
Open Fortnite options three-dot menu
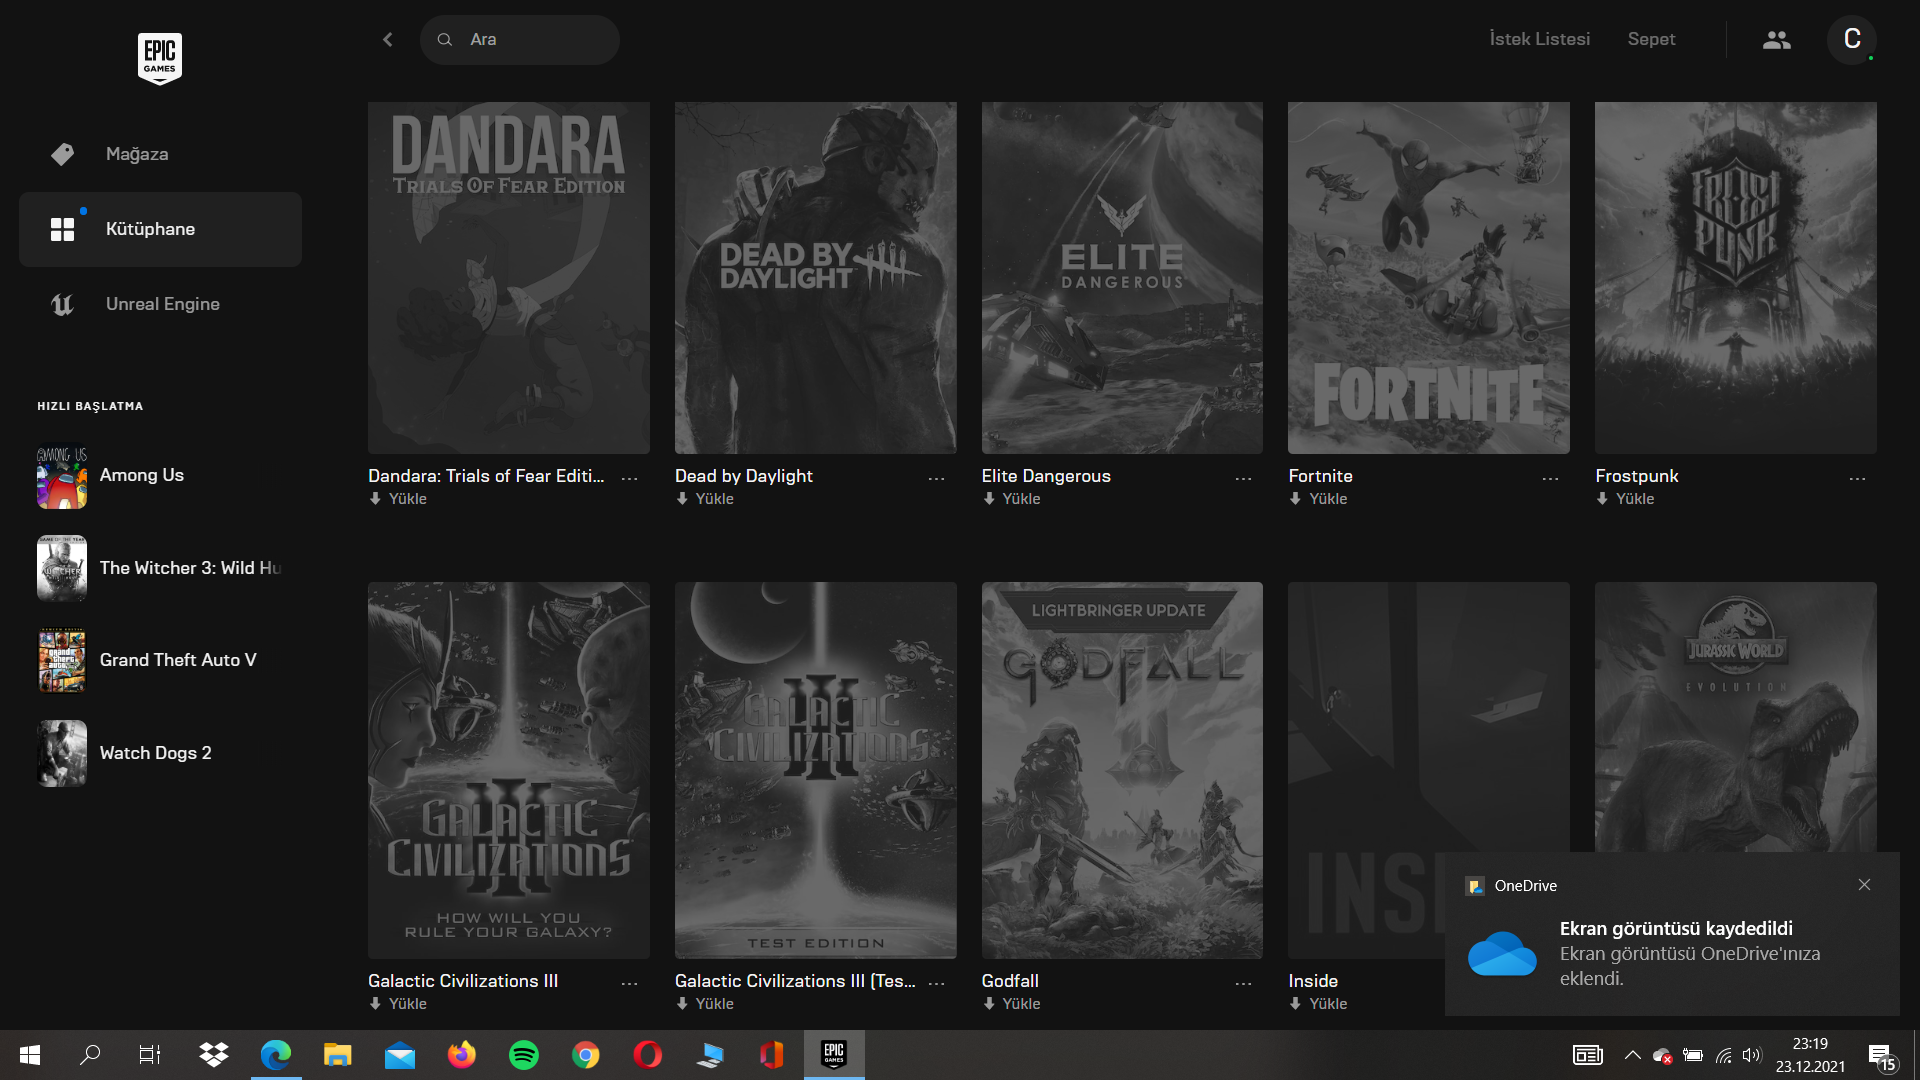point(1550,479)
